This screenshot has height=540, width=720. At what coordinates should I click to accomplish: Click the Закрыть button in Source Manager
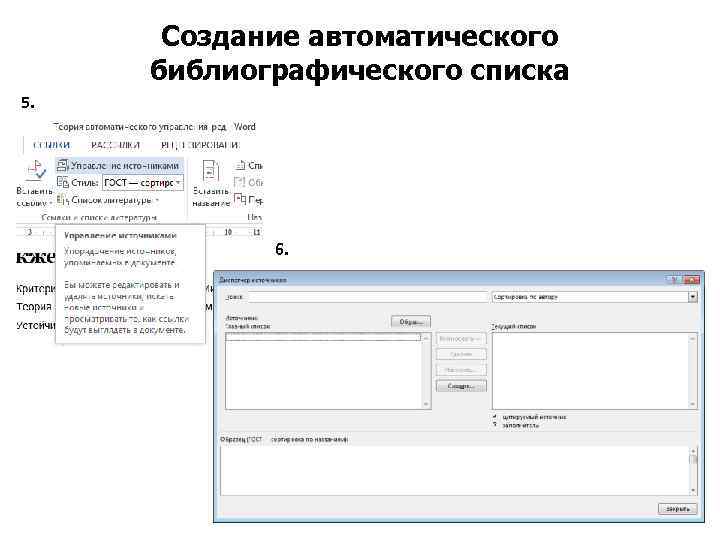(x=678, y=509)
